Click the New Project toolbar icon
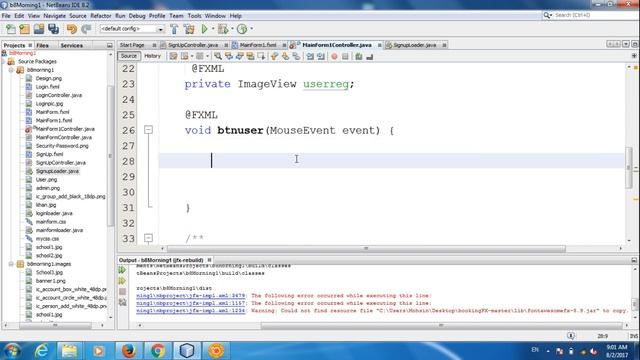Image resolution: width=640 pixels, height=360 pixels. point(24,29)
